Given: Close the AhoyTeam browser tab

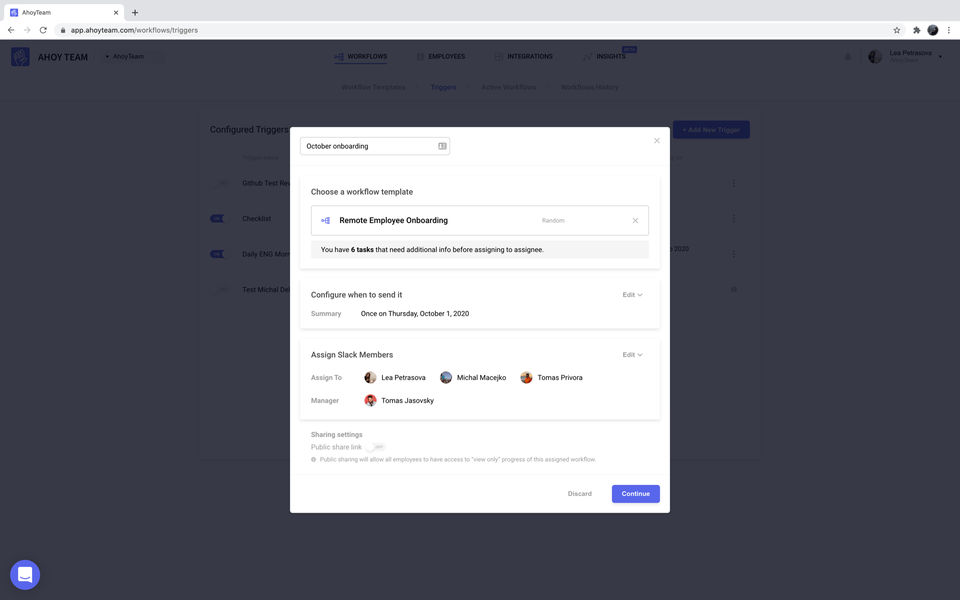Looking at the screenshot, I should (116, 12).
